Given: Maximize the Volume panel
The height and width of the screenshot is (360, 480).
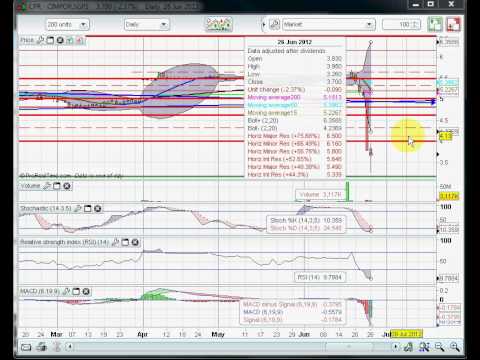Looking at the screenshot, I should coord(57,186).
